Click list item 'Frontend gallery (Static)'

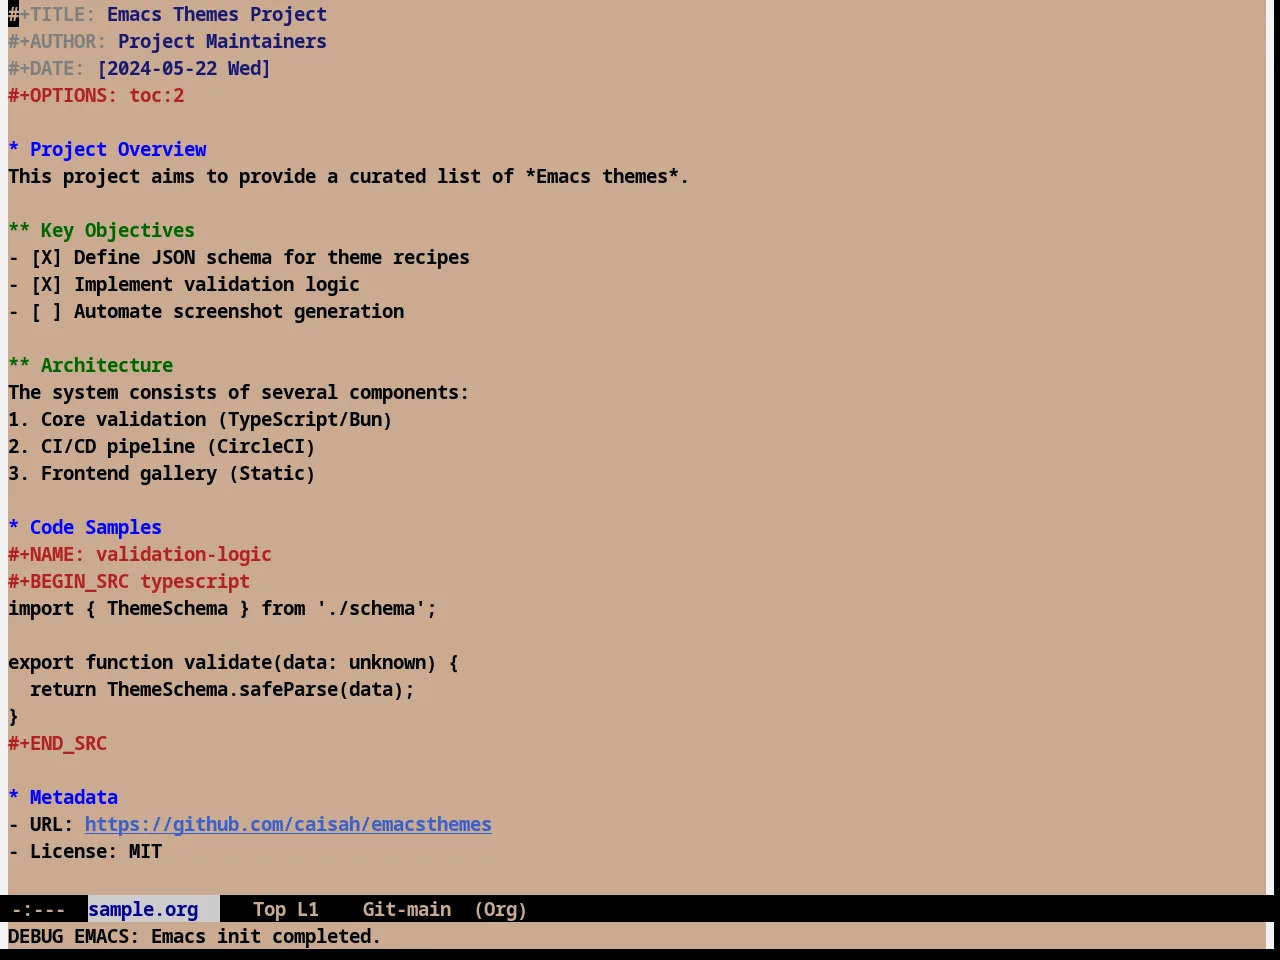[x=178, y=474]
